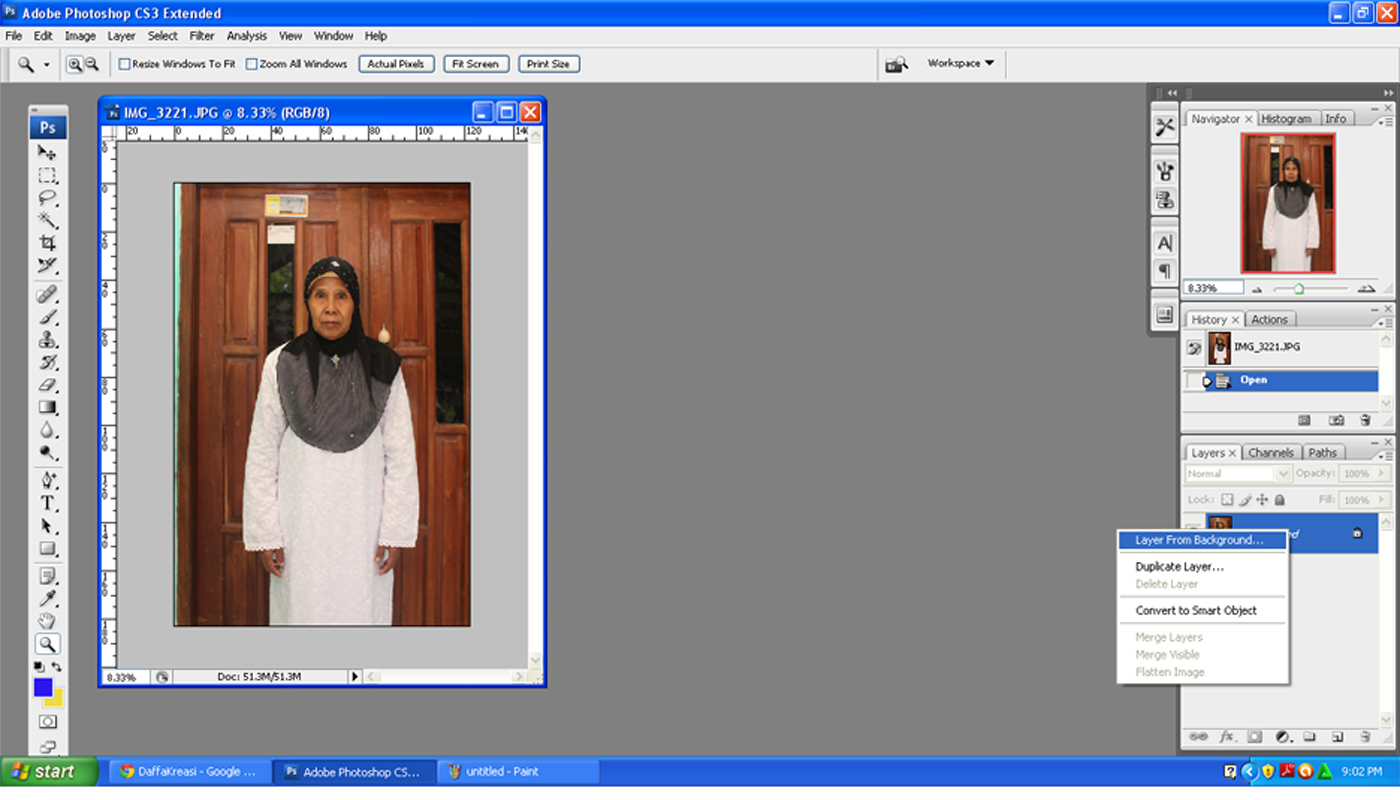Toggle Lock transparent pixels on the layer

(1226, 498)
